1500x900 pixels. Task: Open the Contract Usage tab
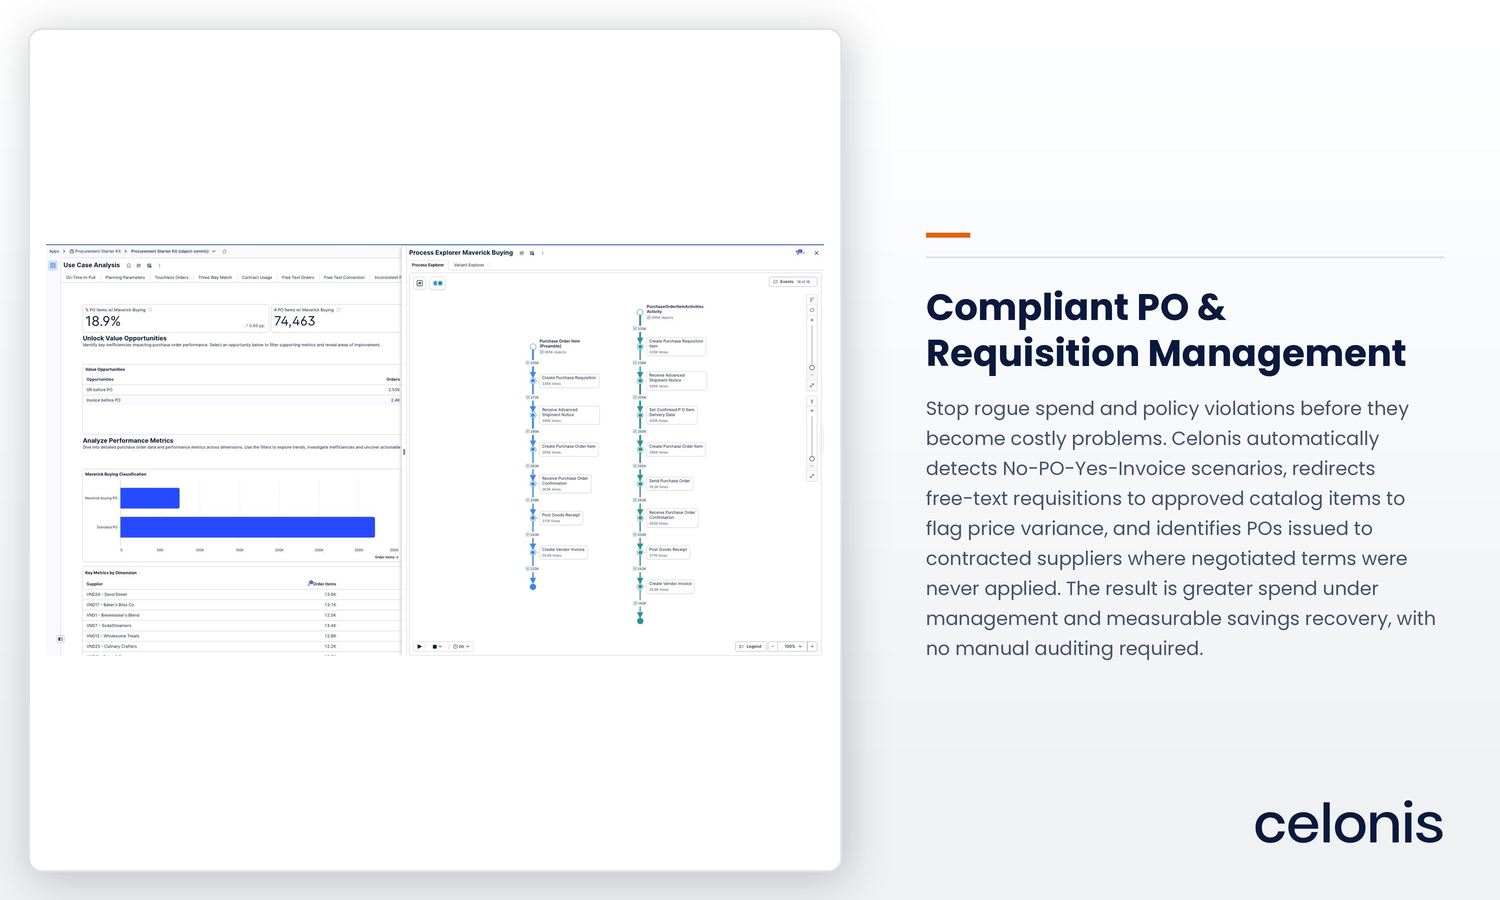(257, 277)
